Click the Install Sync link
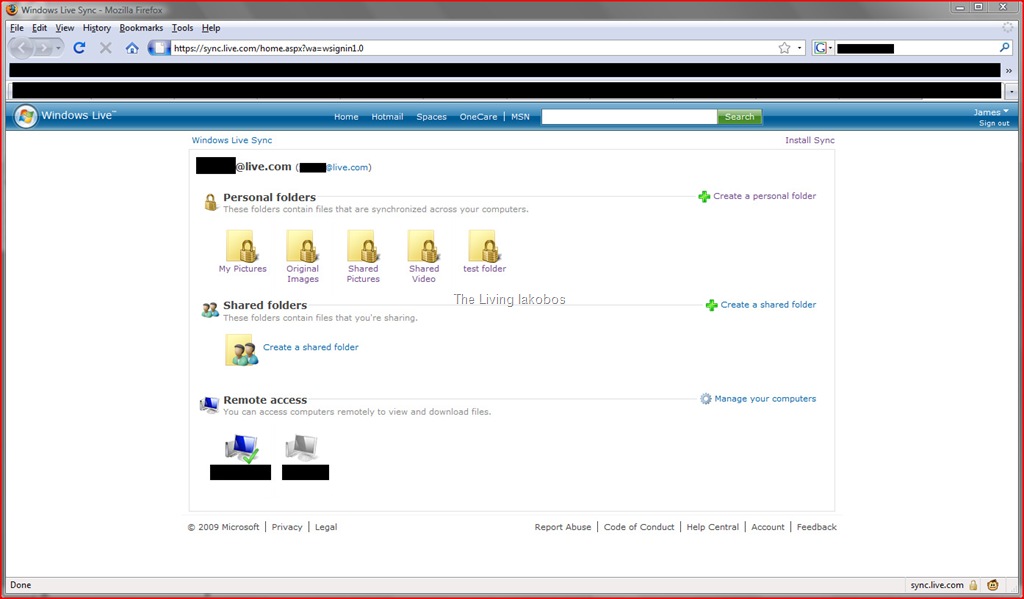This screenshot has width=1024, height=599. click(810, 140)
